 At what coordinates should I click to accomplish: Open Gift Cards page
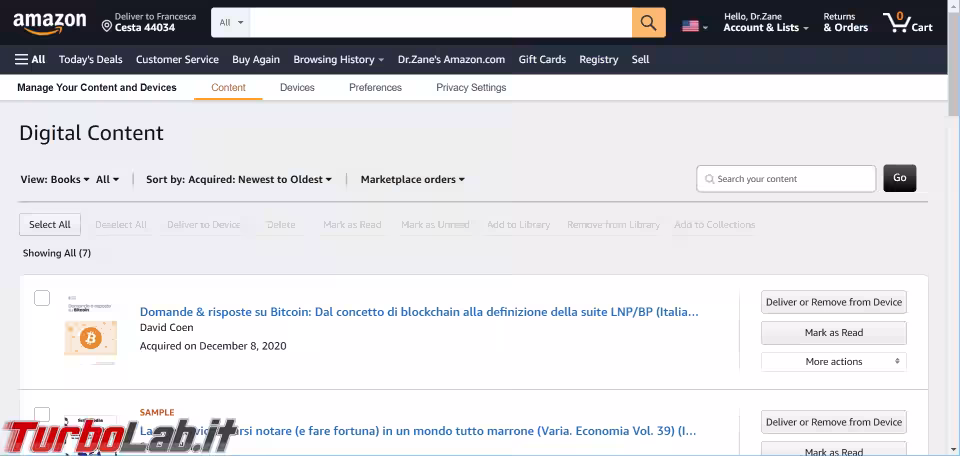542,59
